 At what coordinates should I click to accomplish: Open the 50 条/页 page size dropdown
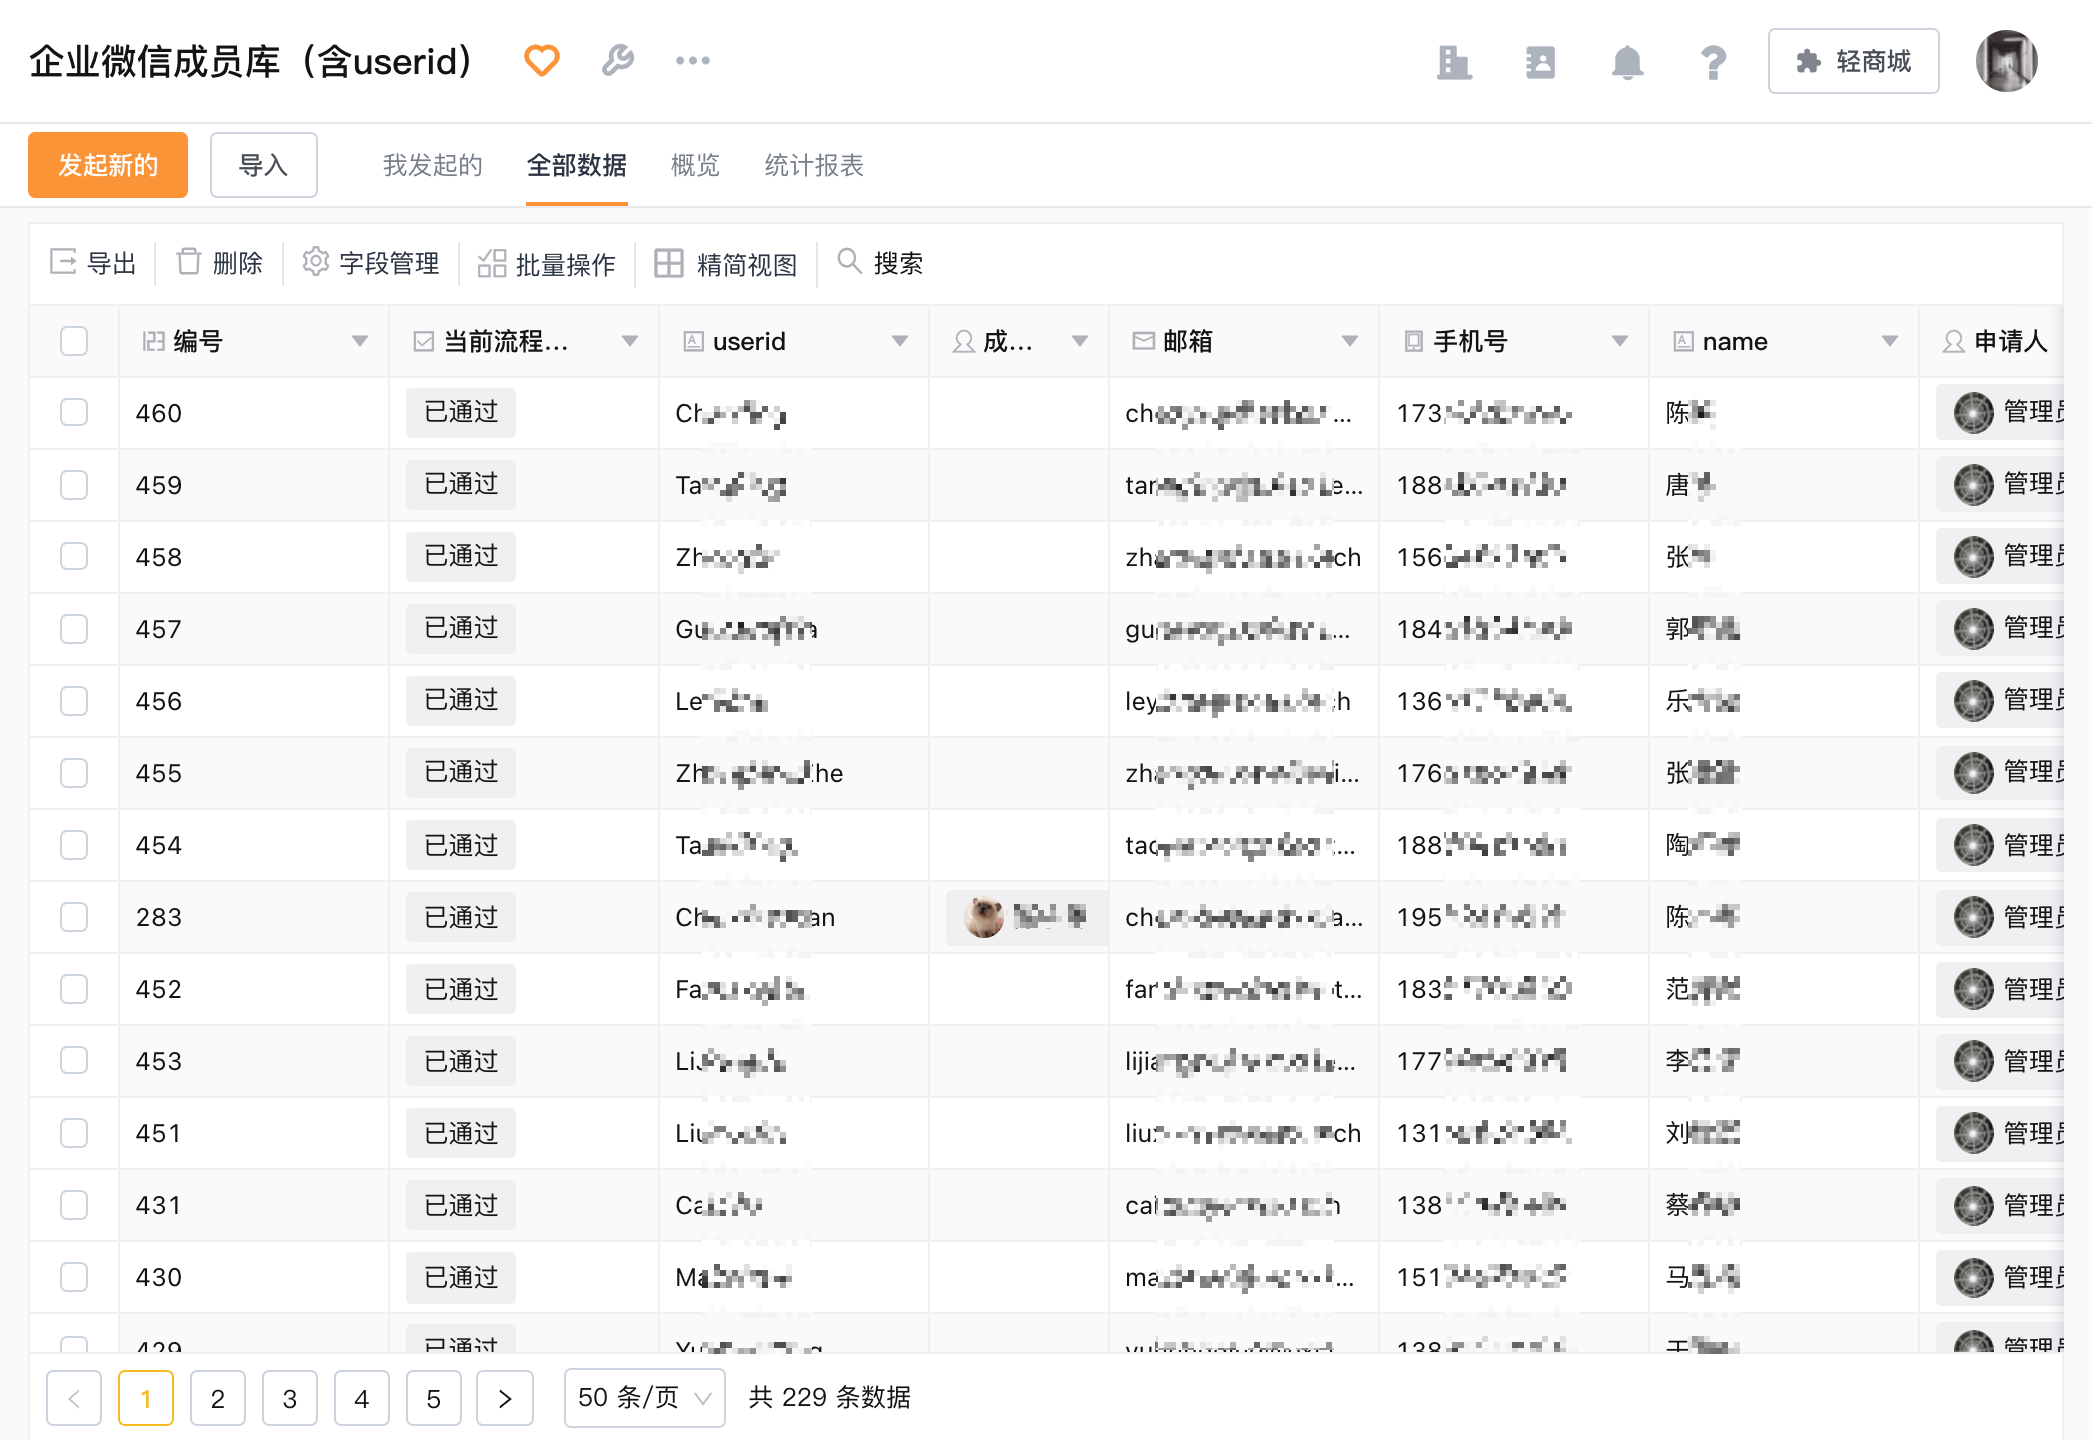(645, 1398)
